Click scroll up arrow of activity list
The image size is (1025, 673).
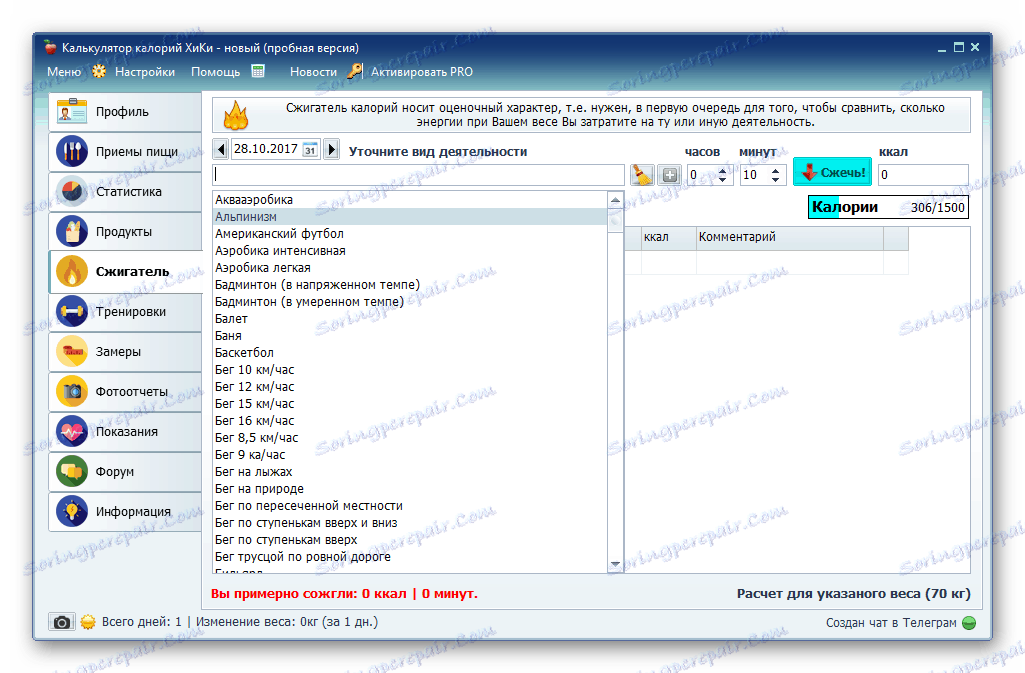pos(615,199)
